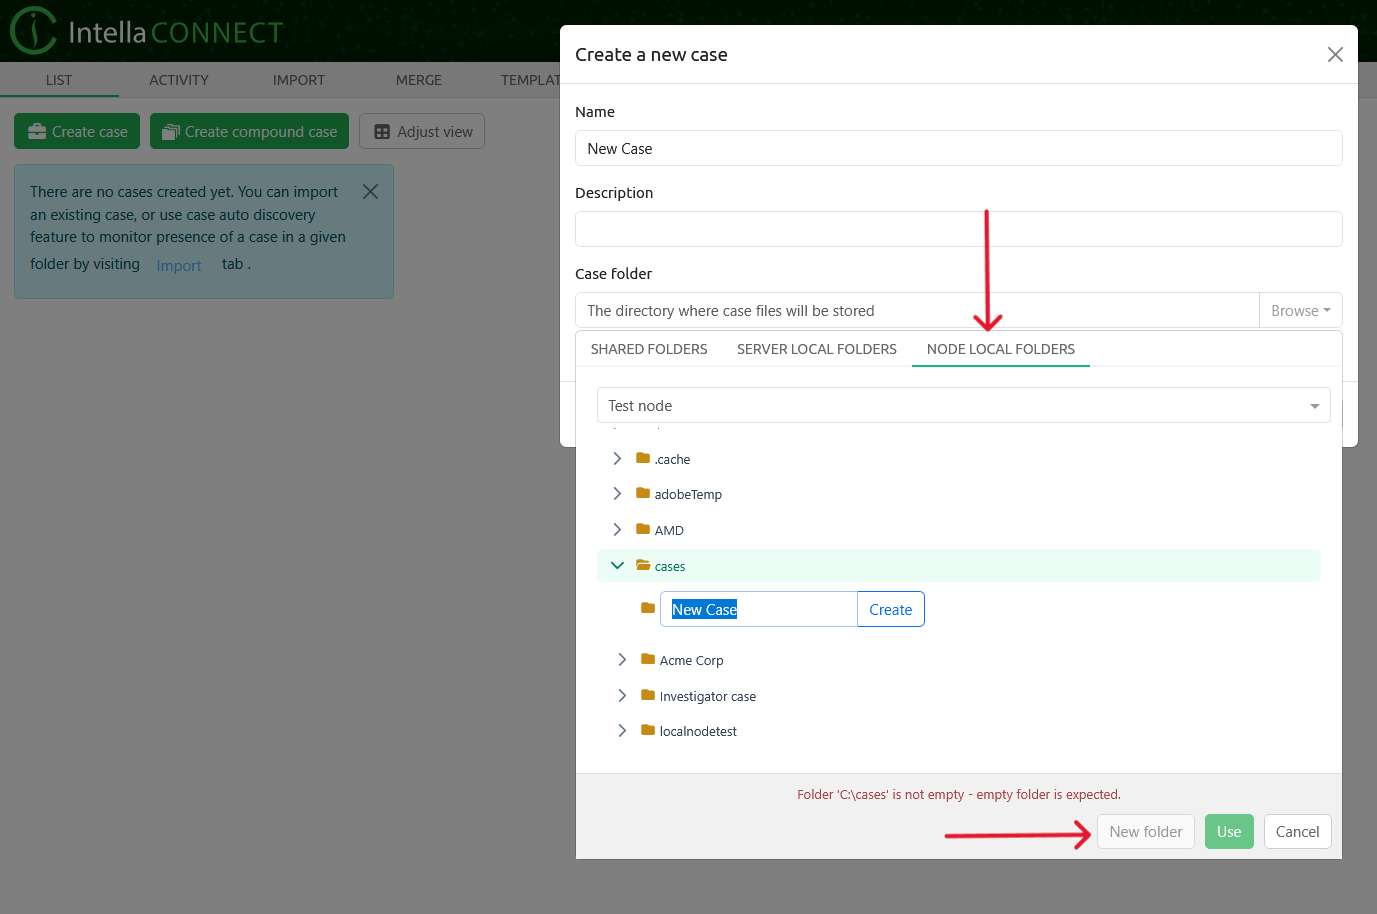Open the Test node dropdown
Viewport: 1377px width, 914px height.
coord(963,405)
